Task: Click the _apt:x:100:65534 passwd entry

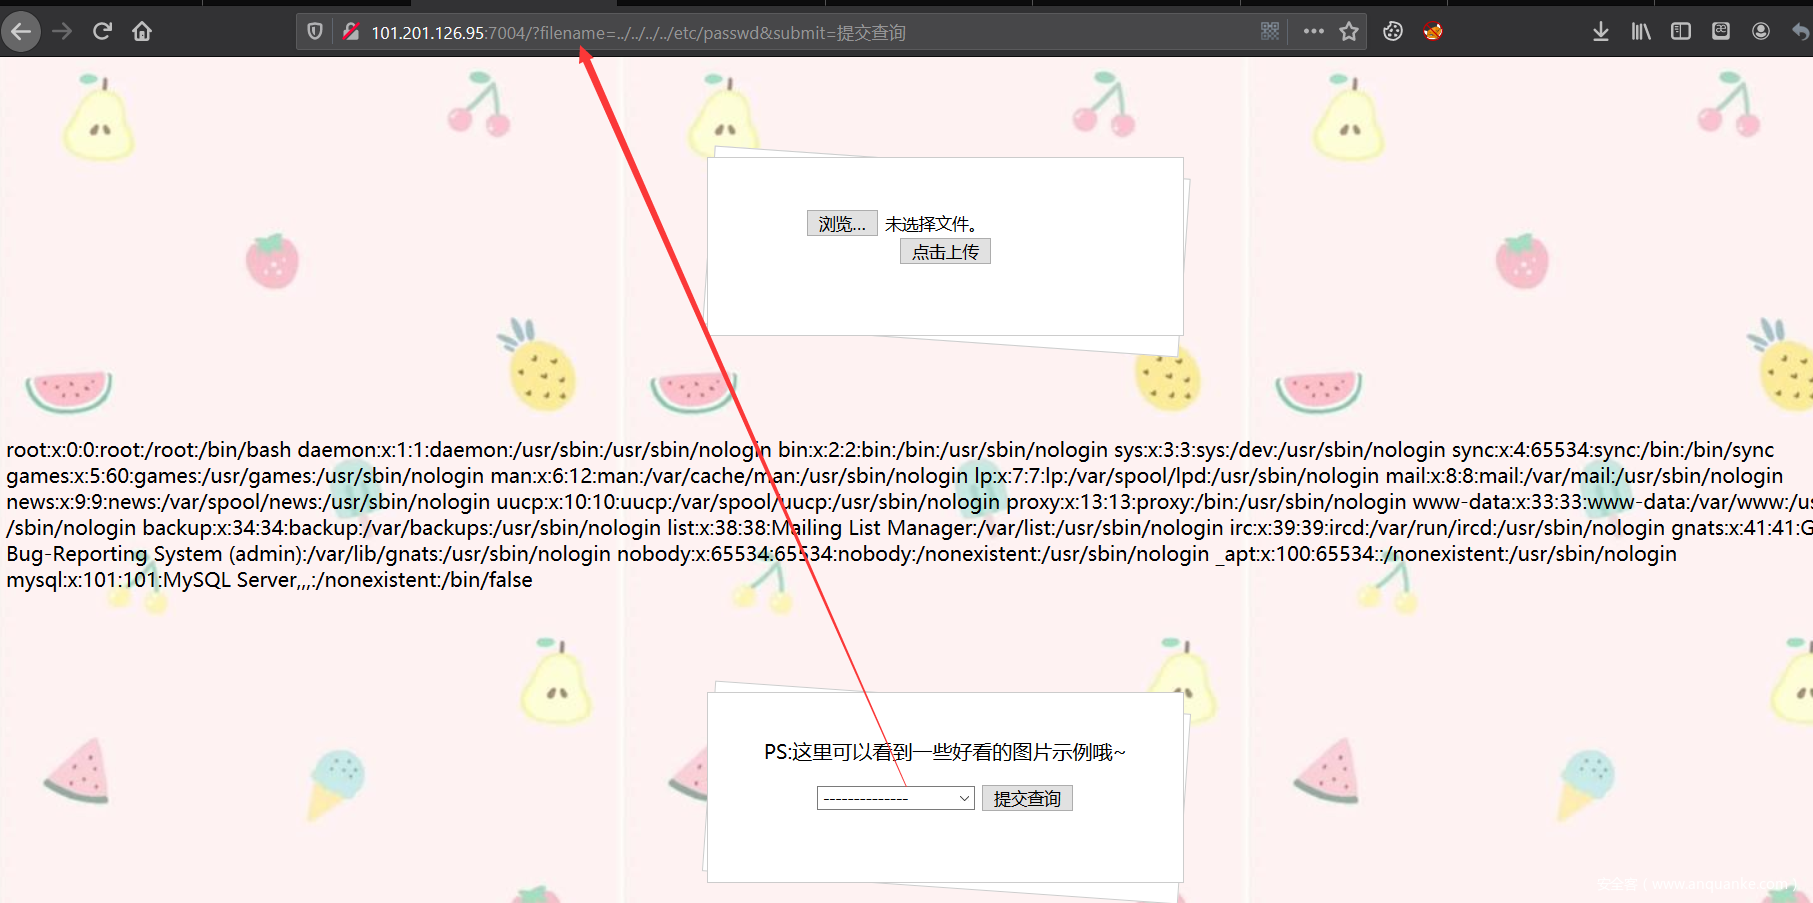Action: (x=1446, y=554)
